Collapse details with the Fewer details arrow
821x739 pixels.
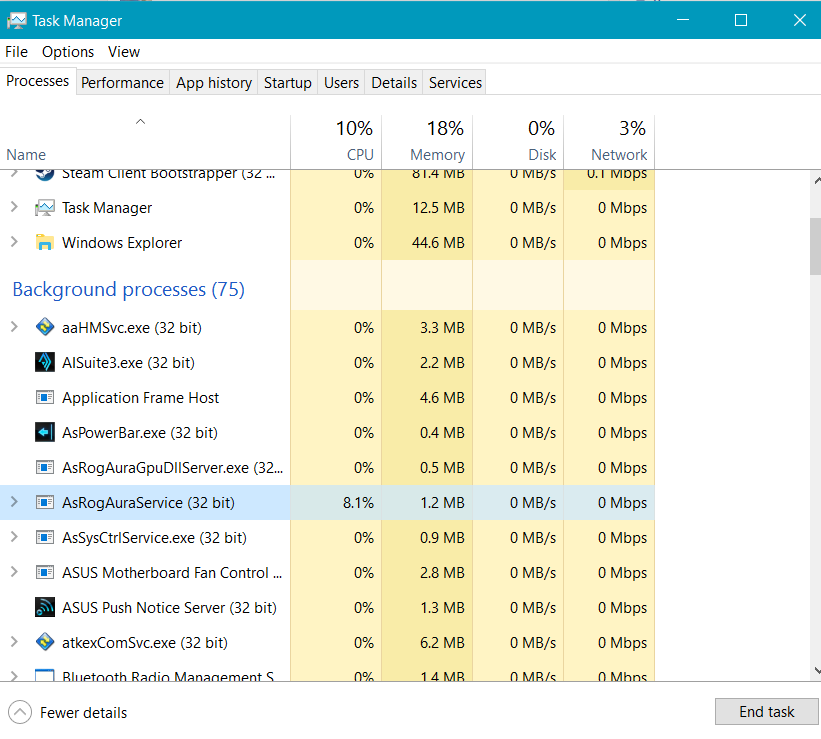coord(20,712)
